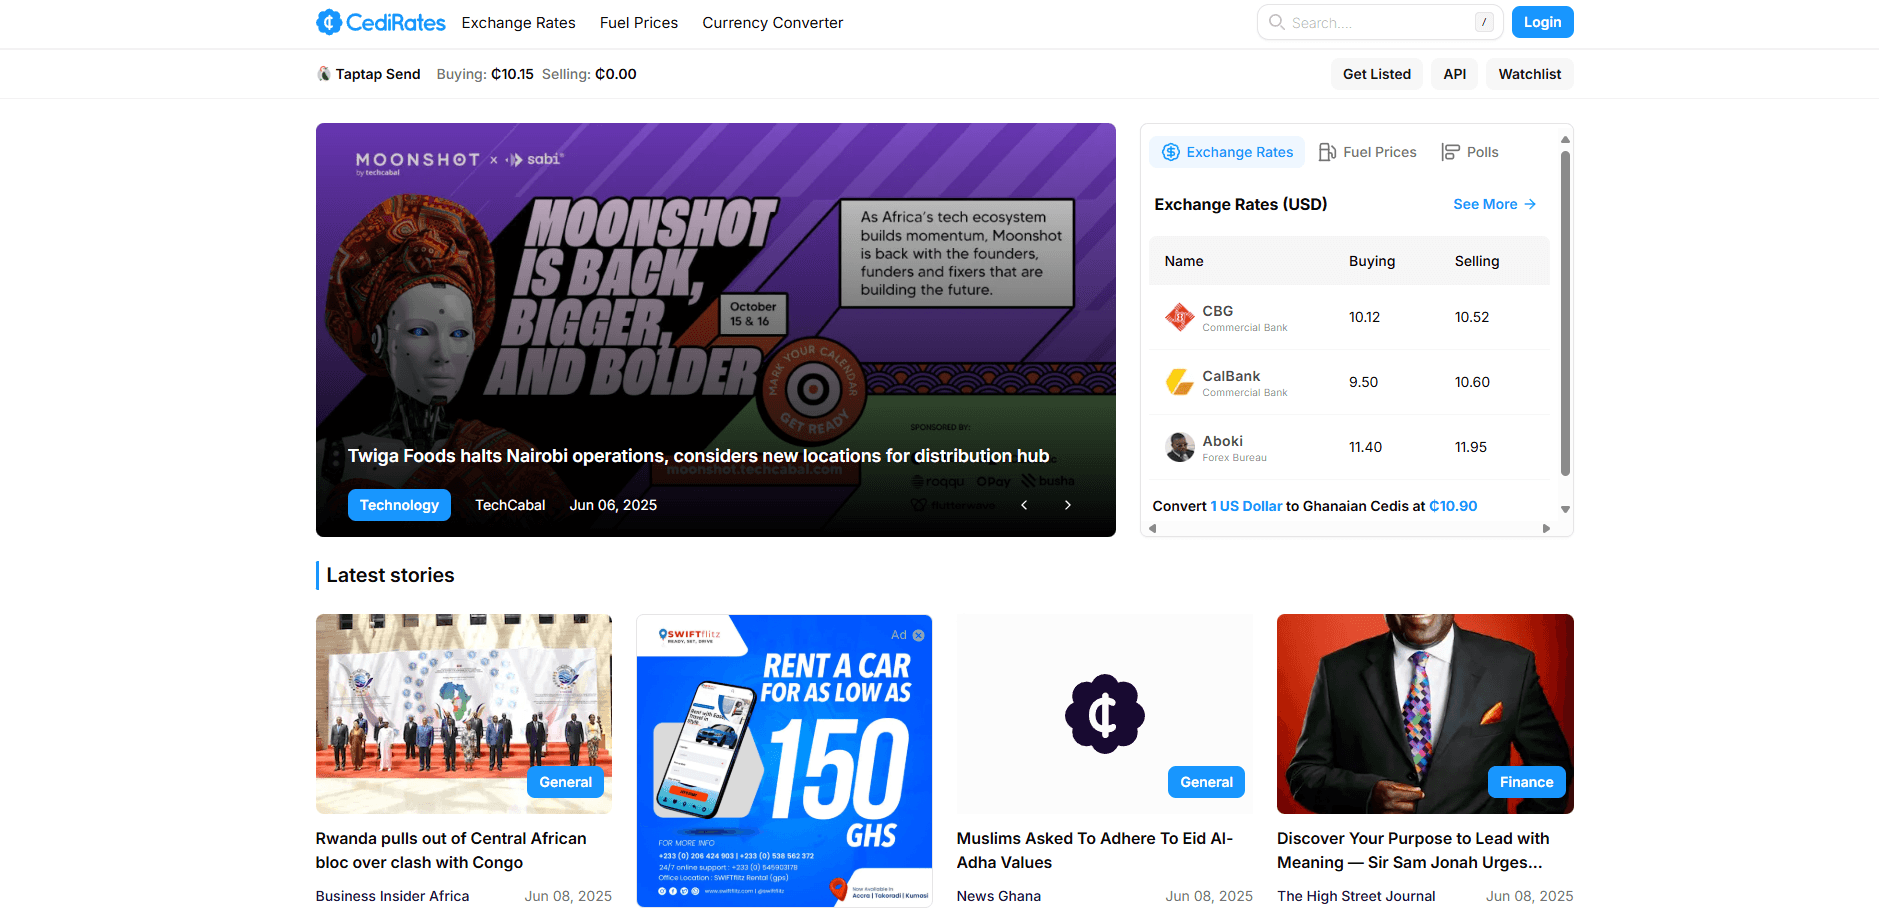Click the Taptap Send ticker icon
The image size is (1879, 923).
click(324, 74)
